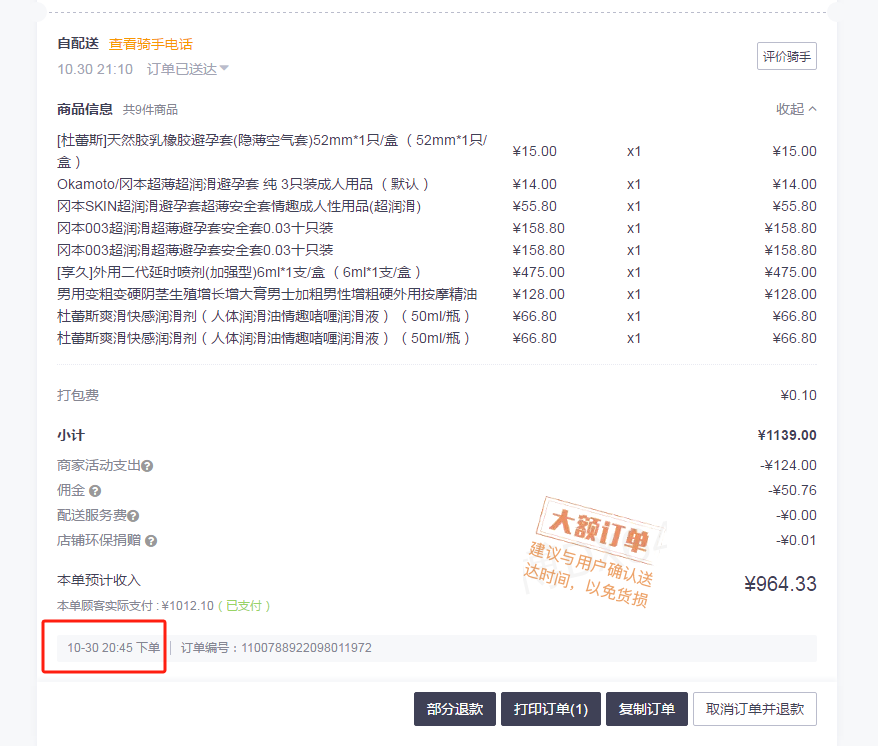Viewport: 878px width, 746px height.
Task: Copy the order using 复制订单
Action: coord(647,709)
